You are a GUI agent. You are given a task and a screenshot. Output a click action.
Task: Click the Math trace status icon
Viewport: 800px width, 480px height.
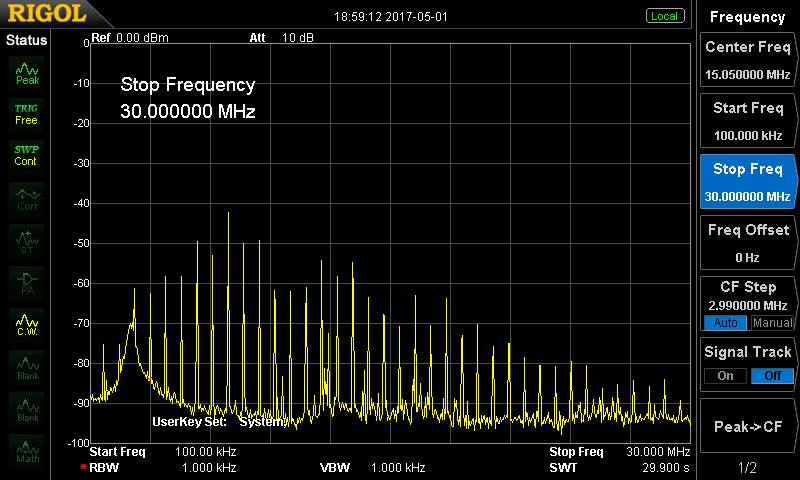[27, 450]
